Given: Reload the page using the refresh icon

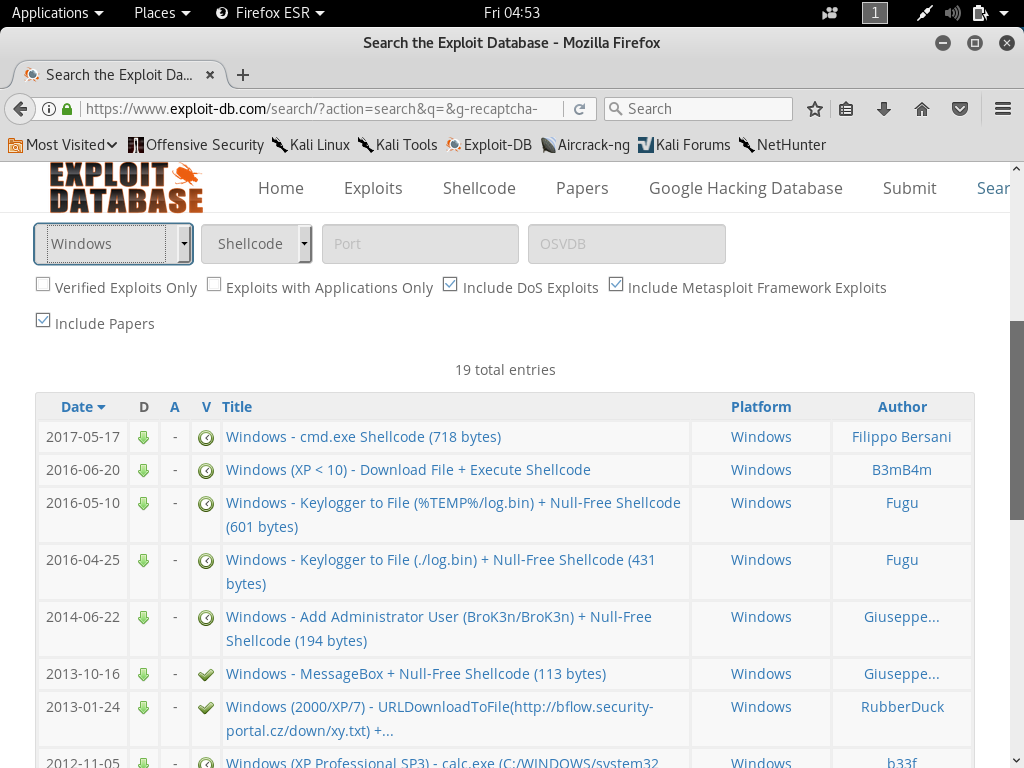Looking at the screenshot, I should (579, 109).
